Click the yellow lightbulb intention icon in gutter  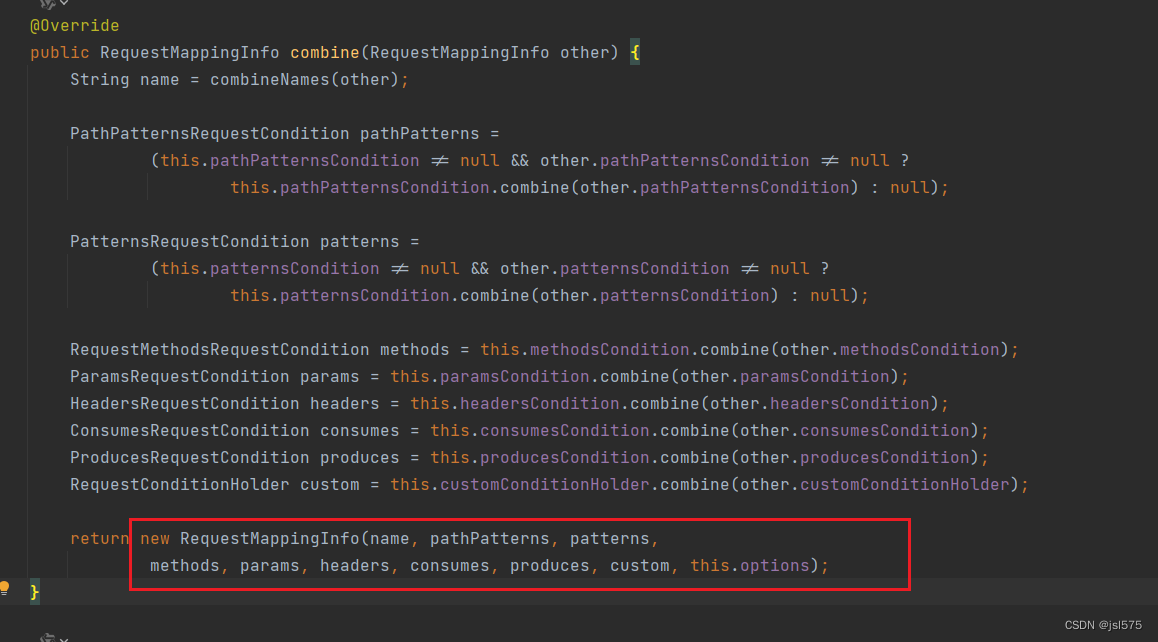pyautogui.click(x=6, y=590)
